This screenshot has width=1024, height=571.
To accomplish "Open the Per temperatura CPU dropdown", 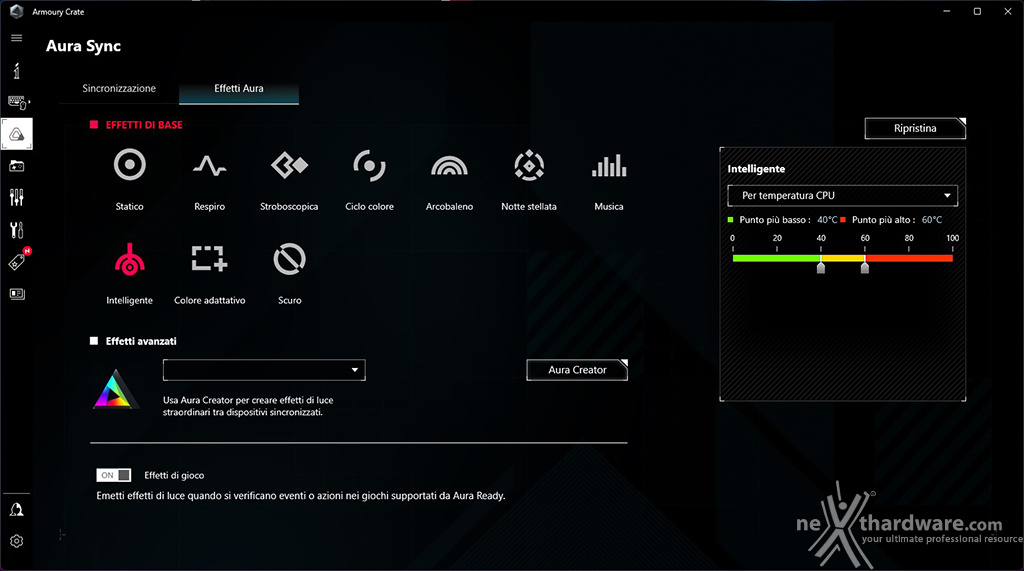I will click(x=842, y=195).
